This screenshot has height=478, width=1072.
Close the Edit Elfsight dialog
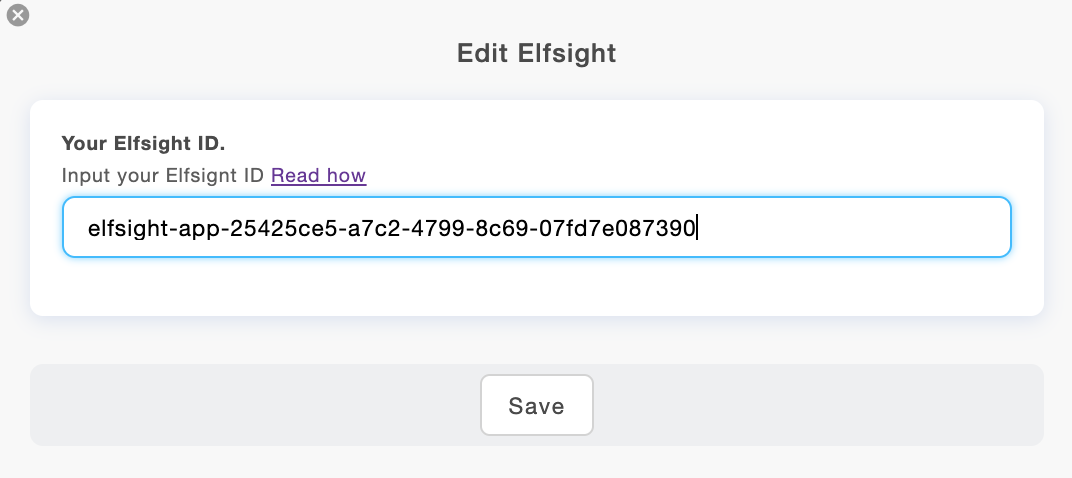point(17,15)
